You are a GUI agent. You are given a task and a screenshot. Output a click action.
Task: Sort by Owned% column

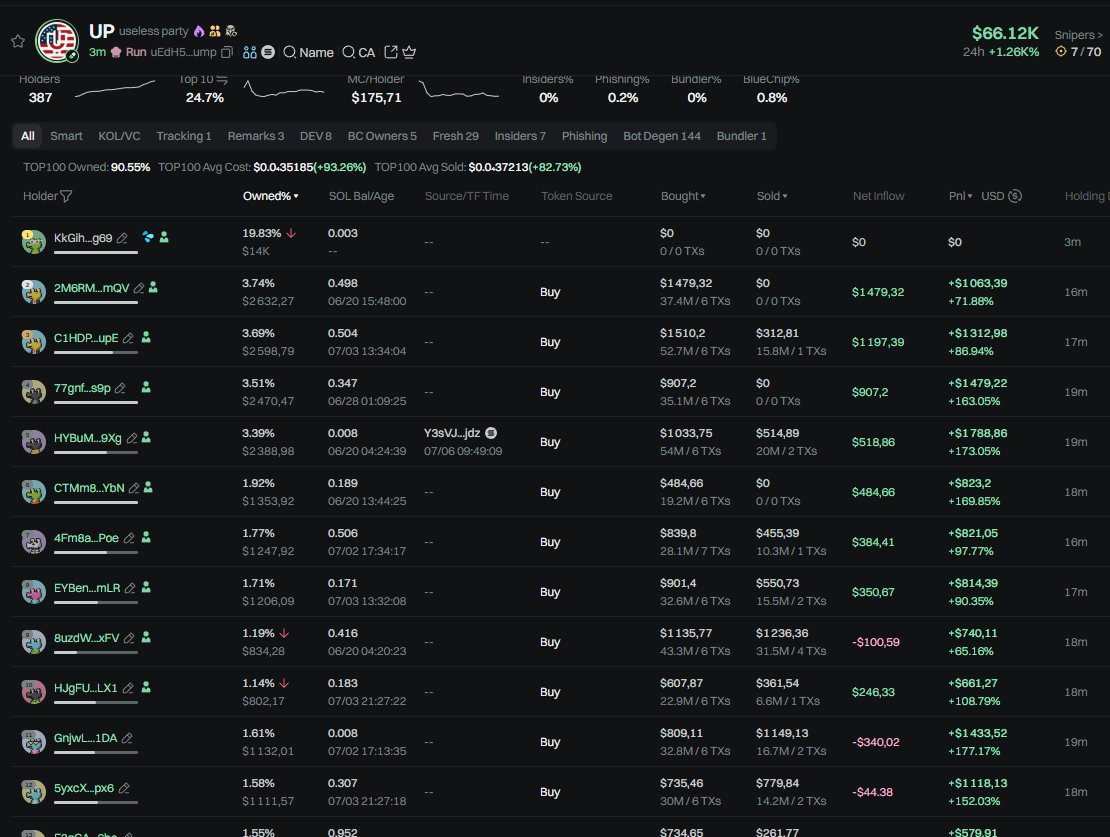[x=270, y=196]
